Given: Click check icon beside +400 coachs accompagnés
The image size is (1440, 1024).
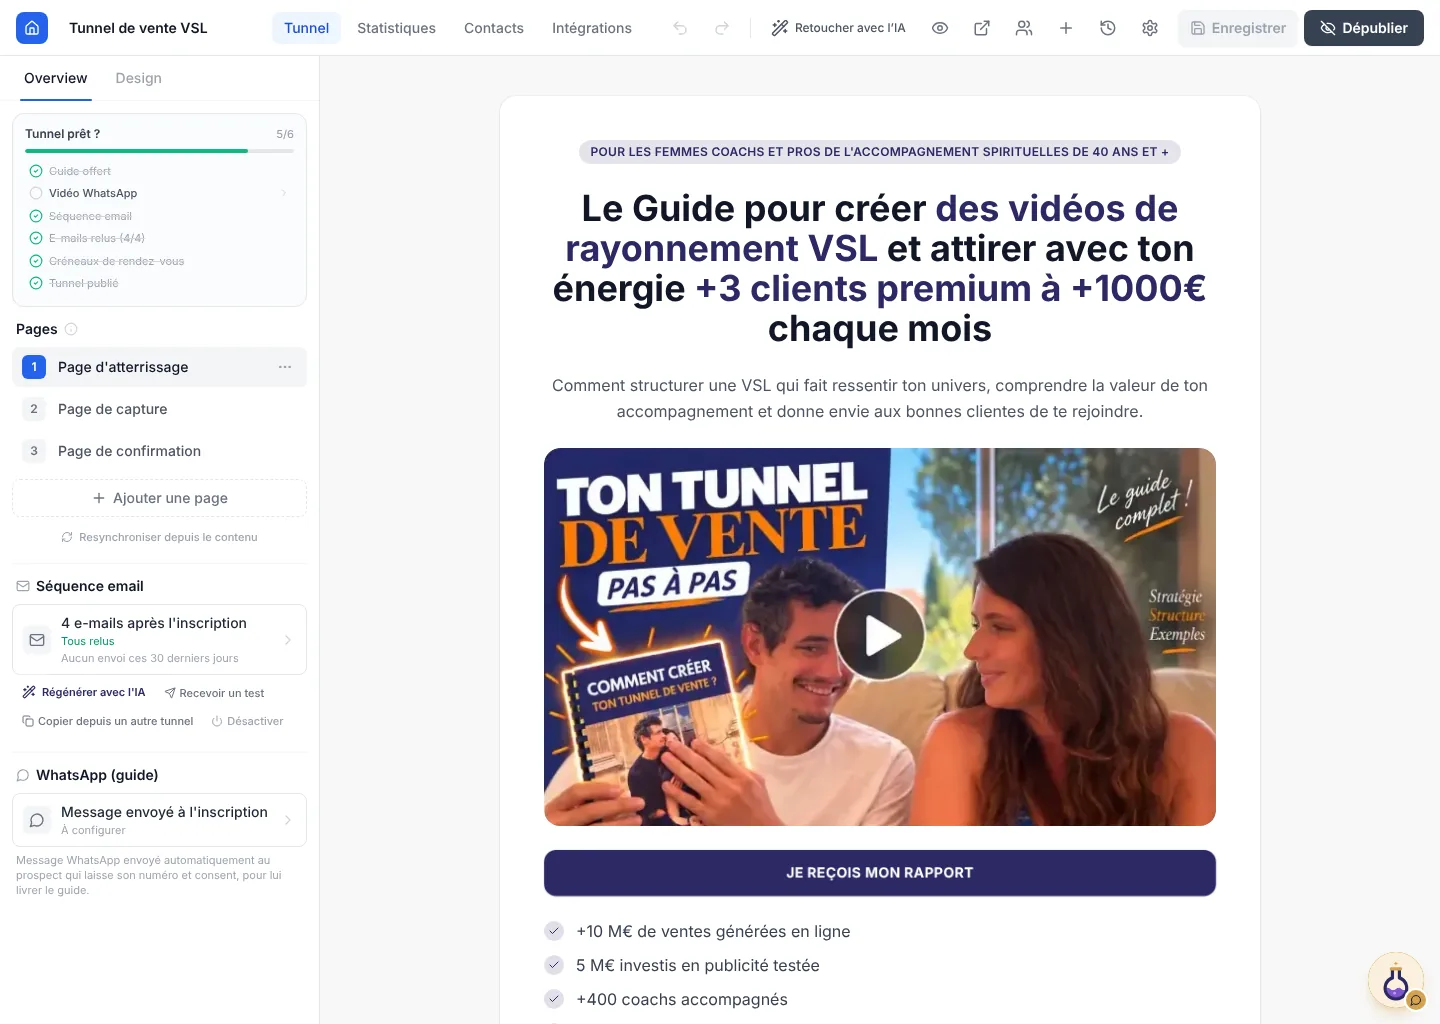Looking at the screenshot, I should click(x=554, y=999).
